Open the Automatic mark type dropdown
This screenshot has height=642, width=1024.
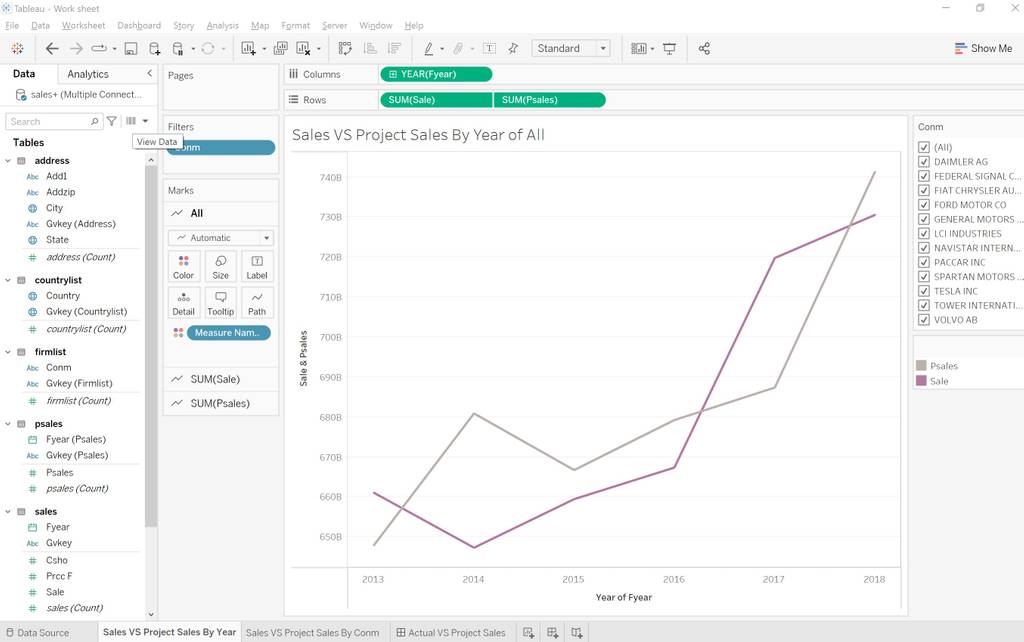click(221, 238)
